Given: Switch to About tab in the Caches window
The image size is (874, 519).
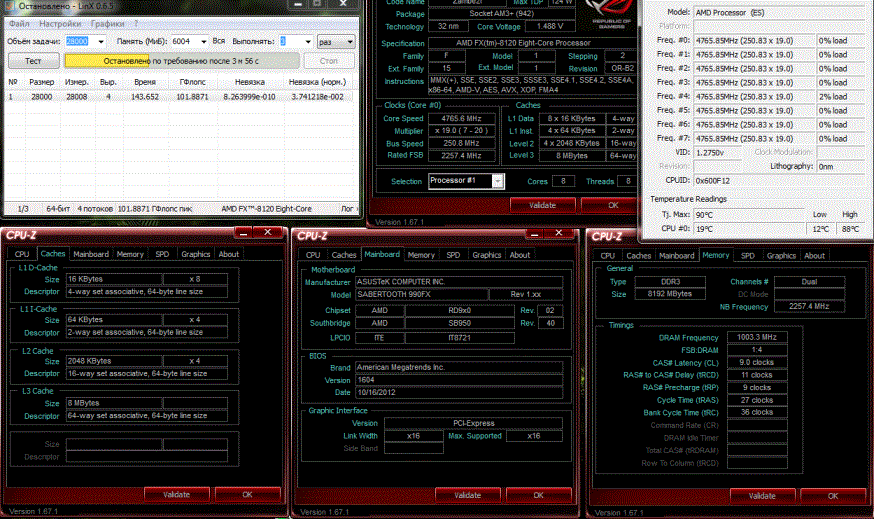Looking at the screenshot, I should pyautogui.click(x=229, y=254).
